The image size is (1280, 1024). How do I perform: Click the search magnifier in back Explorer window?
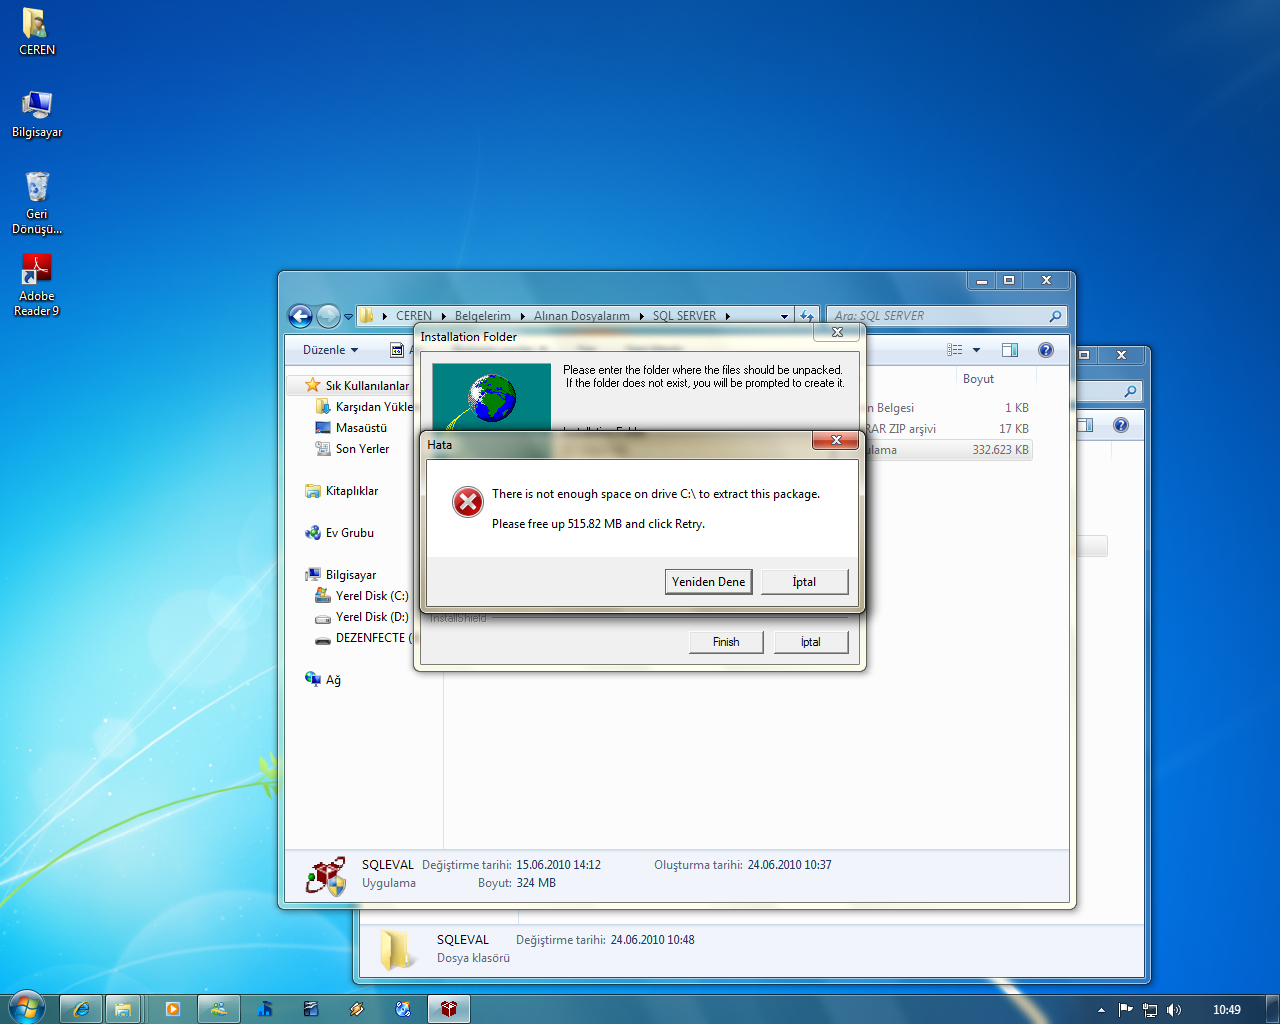1130,391
